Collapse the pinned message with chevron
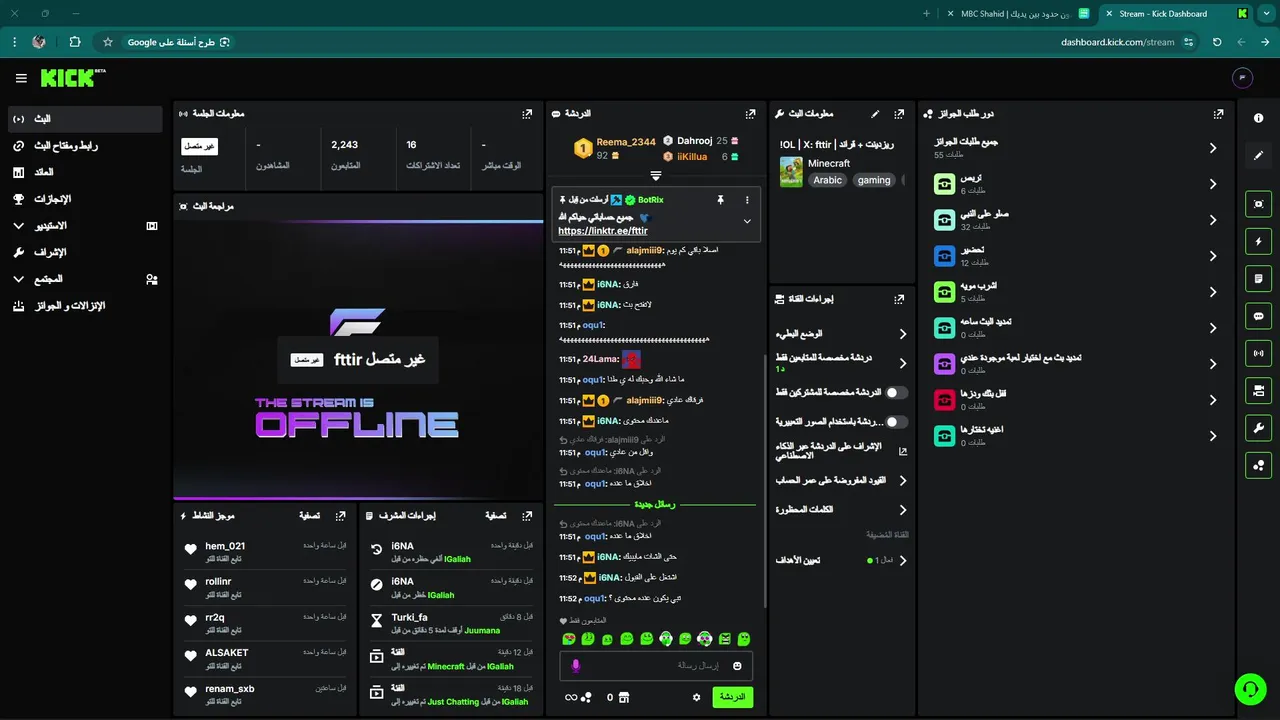The width and height of the screenshot is (1280, 720). point(746,221)
